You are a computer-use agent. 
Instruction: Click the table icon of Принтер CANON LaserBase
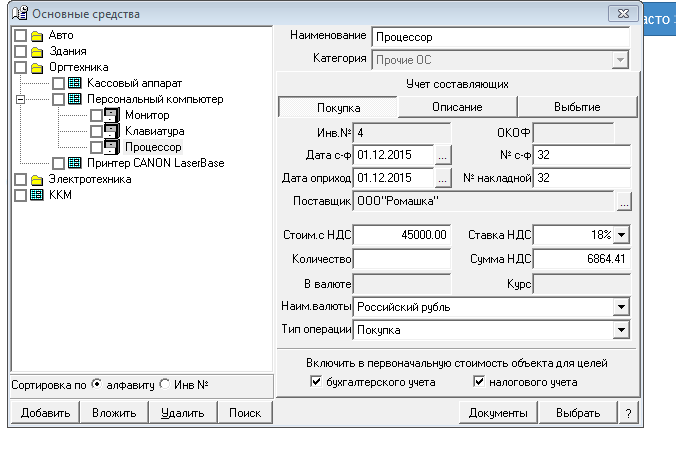pos(75,163)
